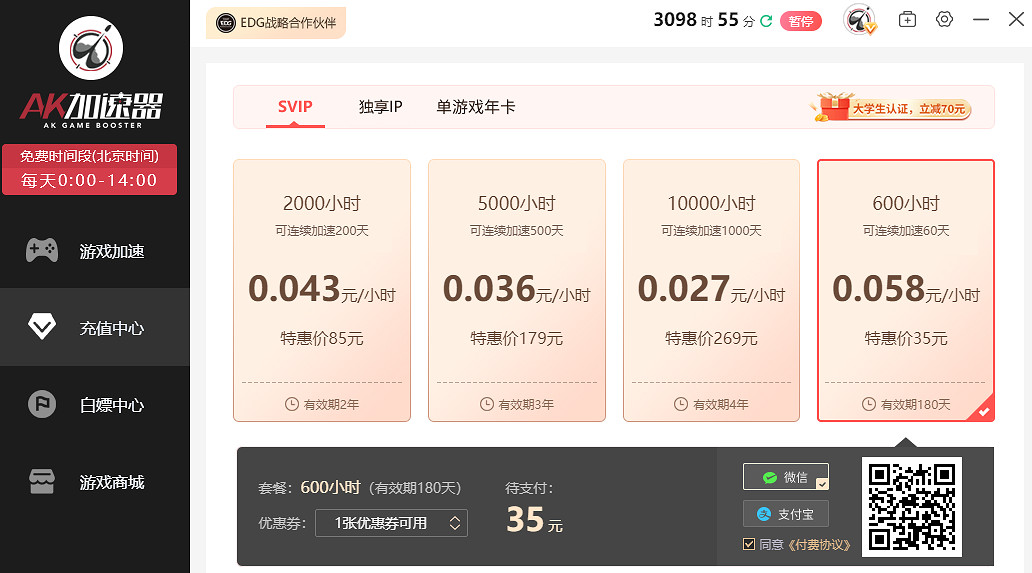Image resolution: width=1032 pixels, height=573 pixels.
Task: Click the EDG战略合作伙伴 badge
Action: pos(276,23)
